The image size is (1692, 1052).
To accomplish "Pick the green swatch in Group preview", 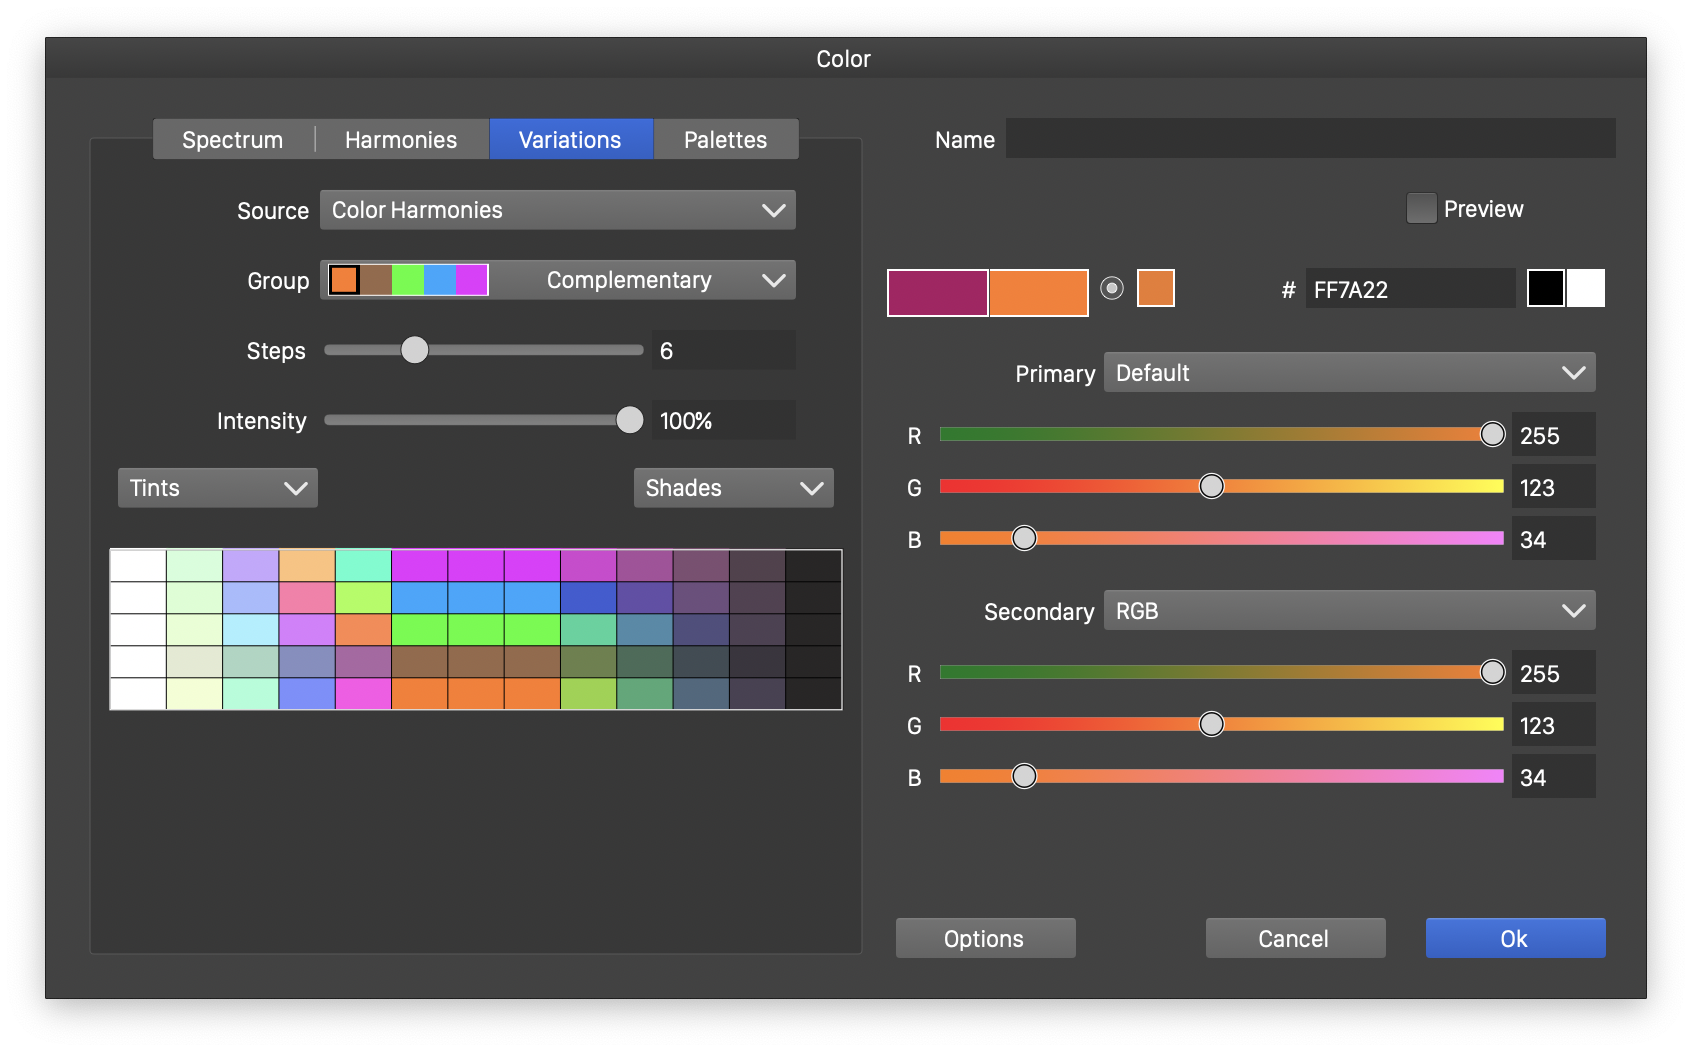I will click(x=407, y=280).
